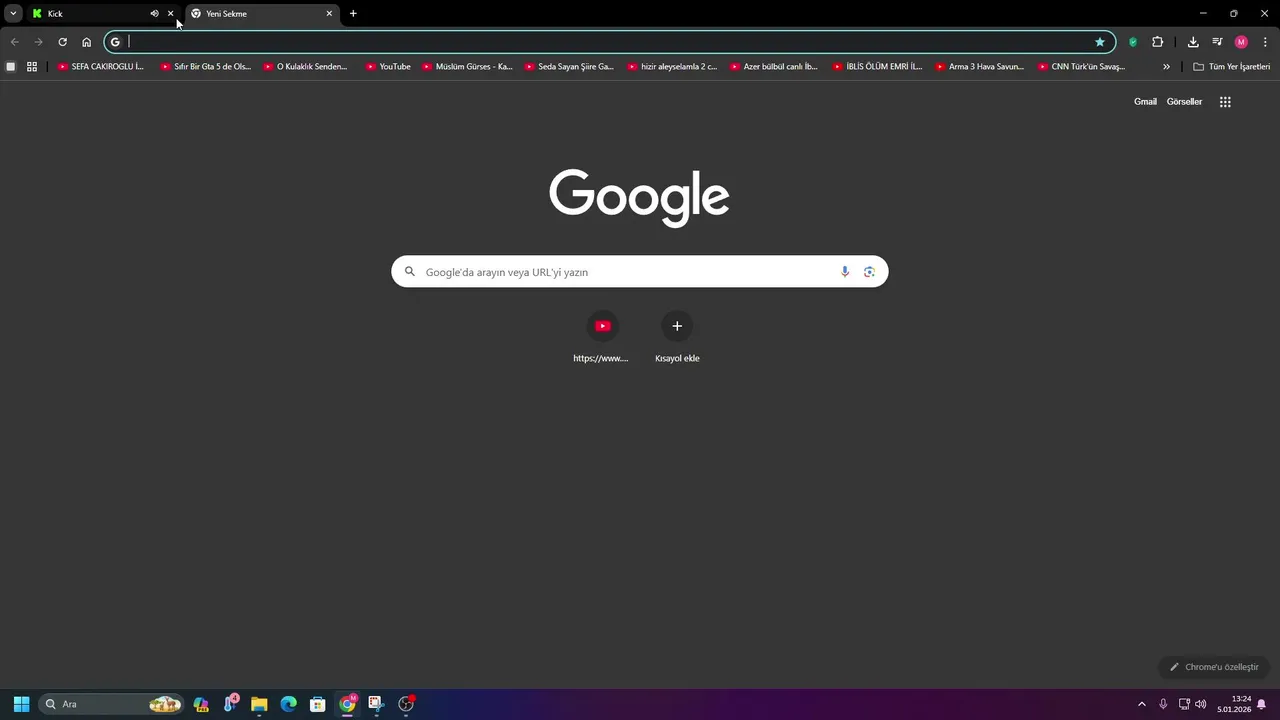Add a shortcut with Kısayol ekle

tap(677, 337)
